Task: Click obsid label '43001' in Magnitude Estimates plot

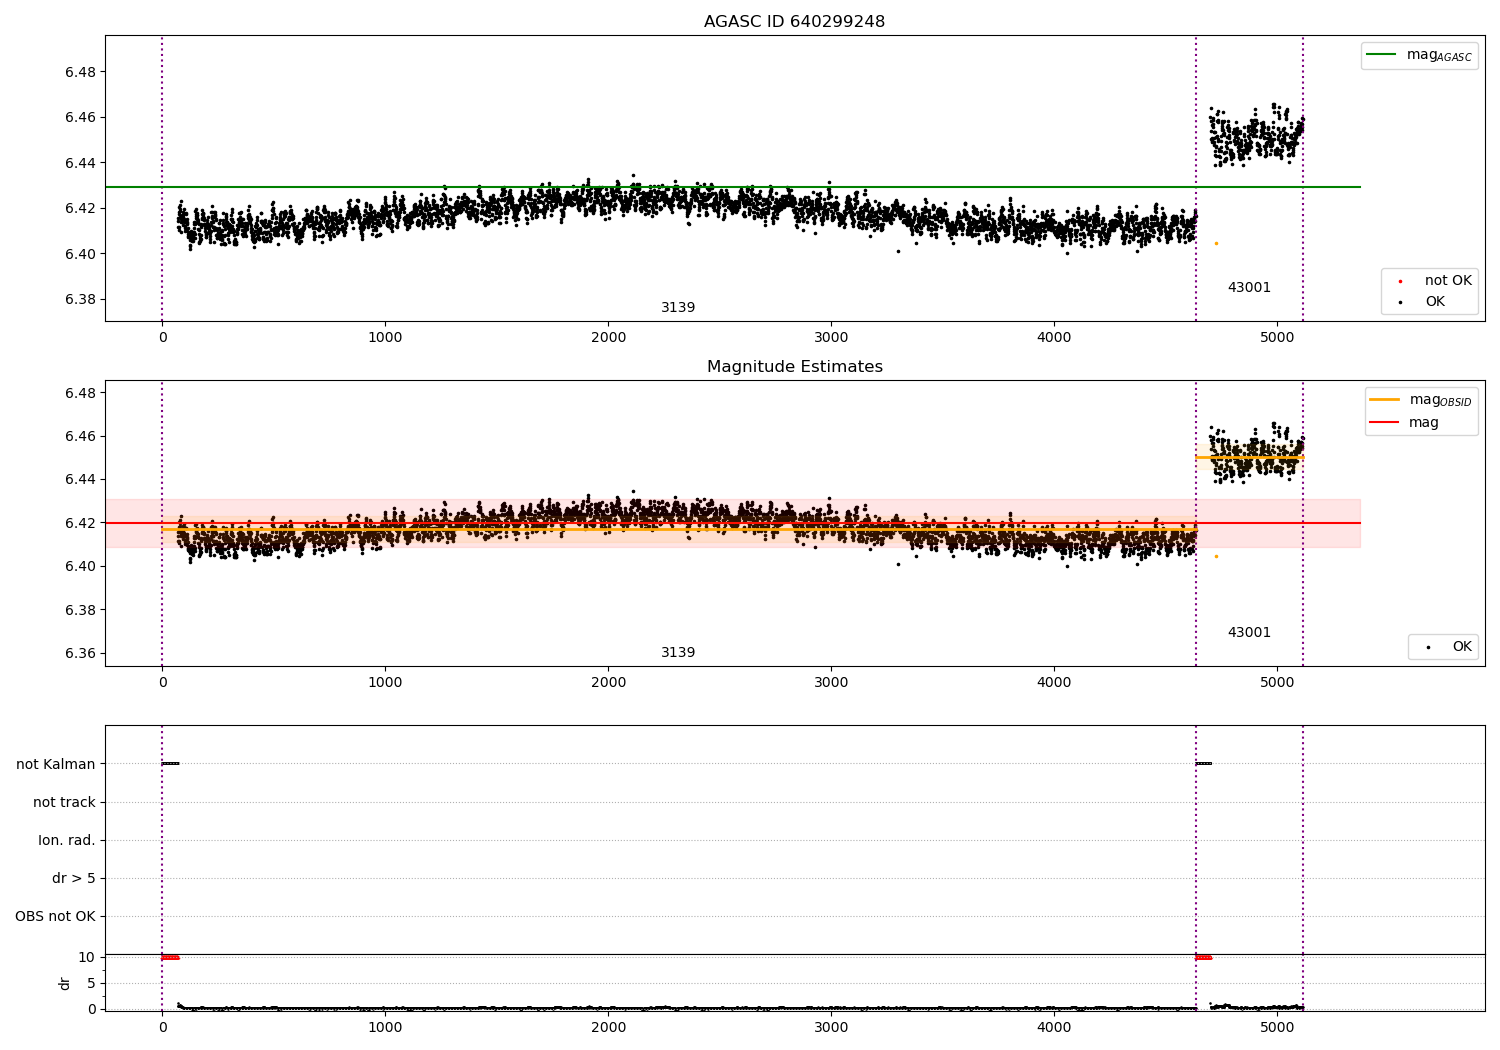Action: (1249, 633)
